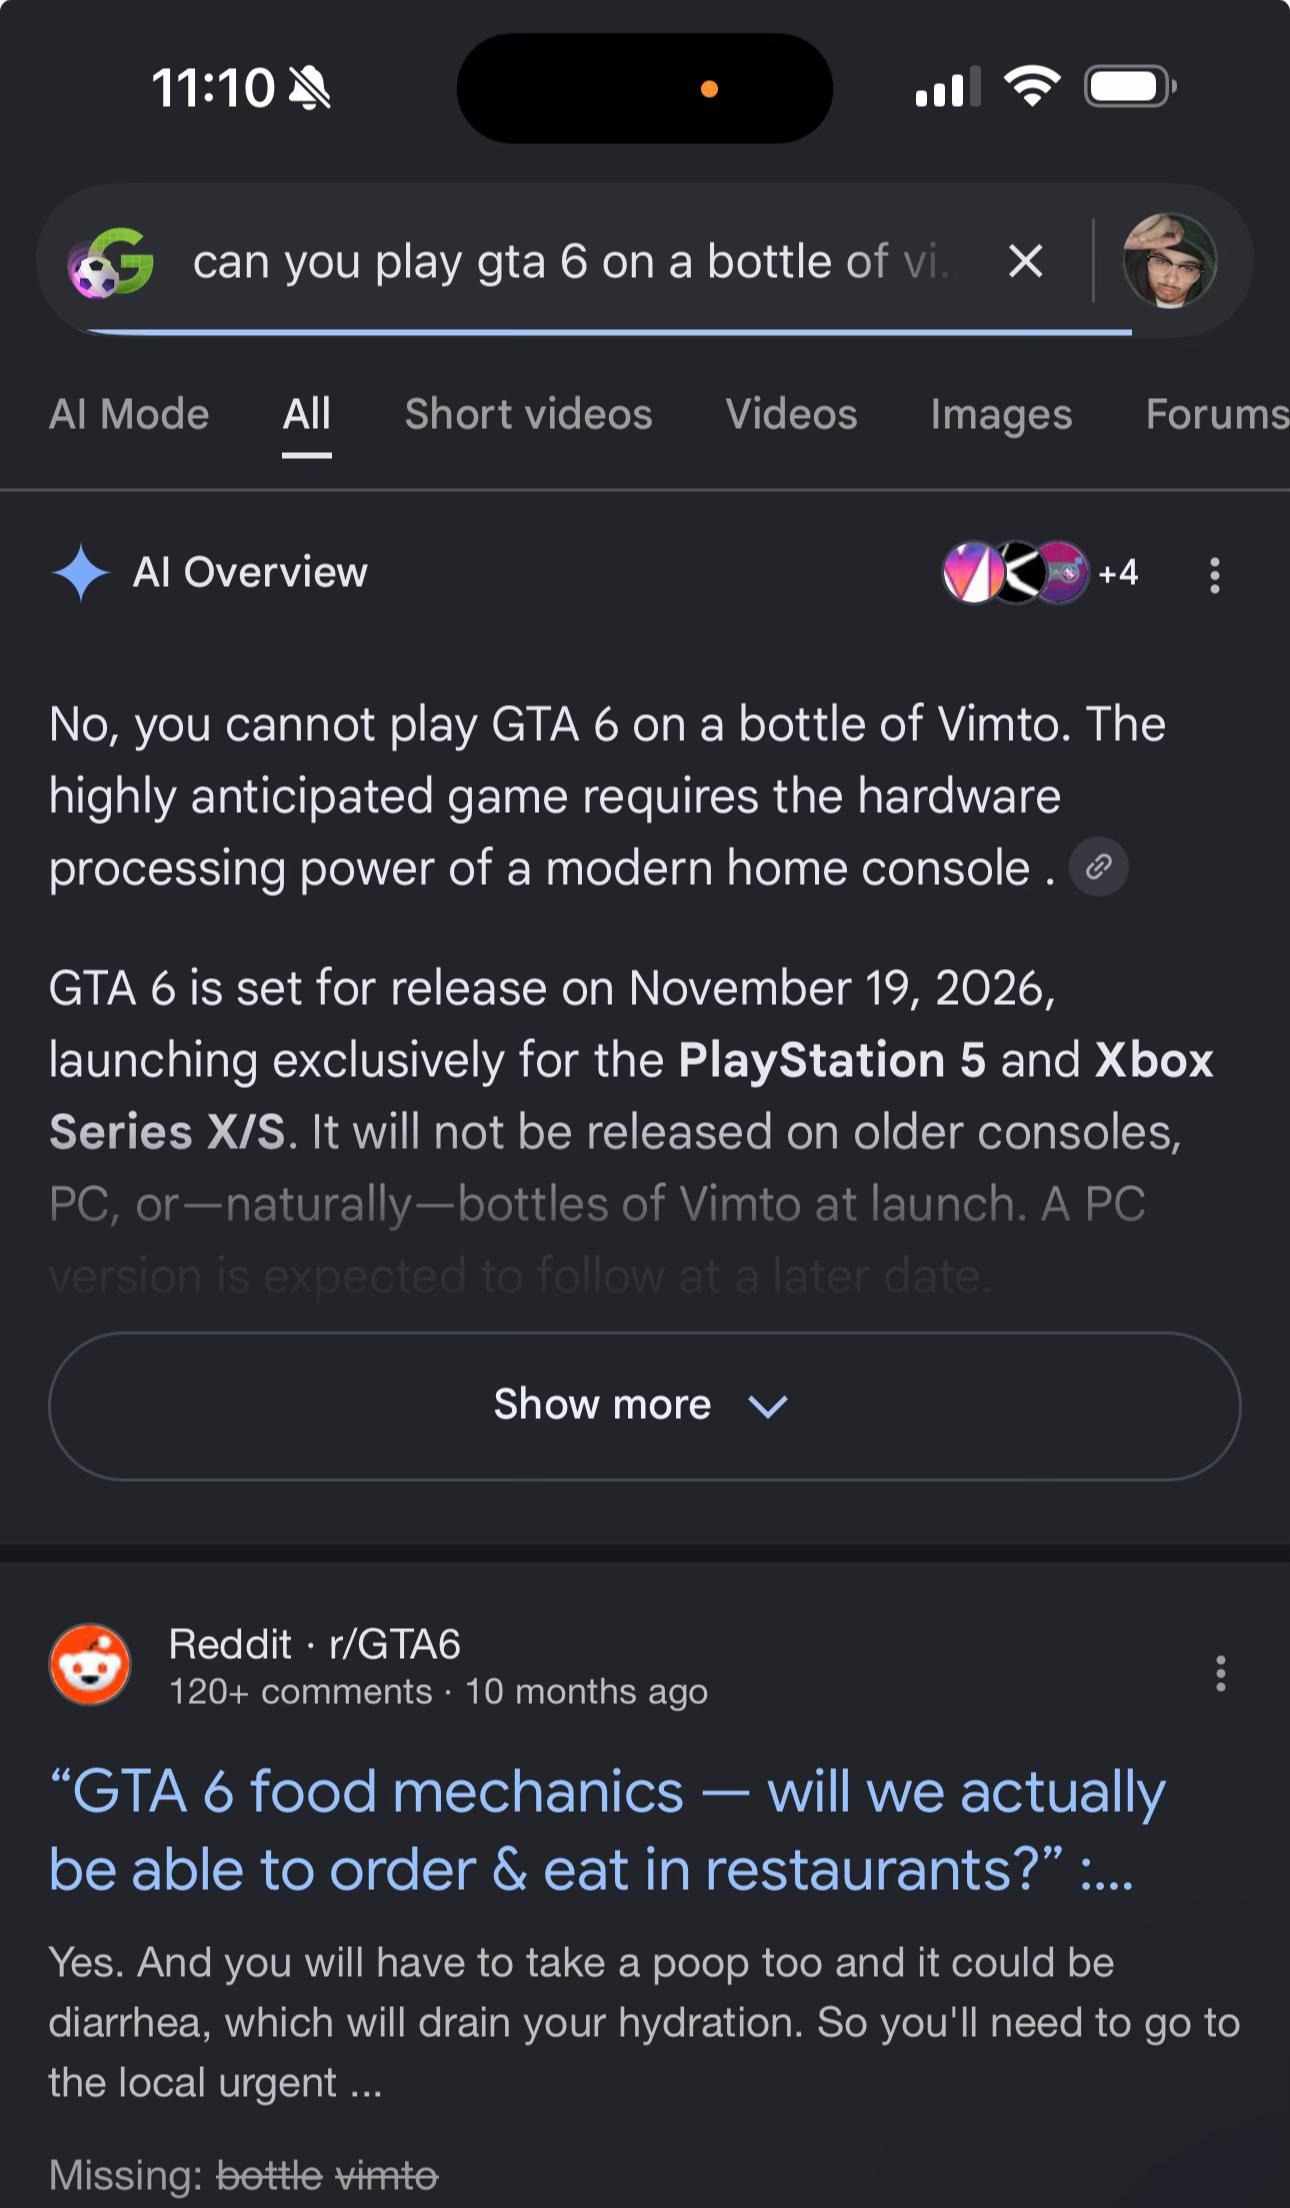View the +4 additional sources
This screenshot has width=1290, height=2208.
(1118, 573)
